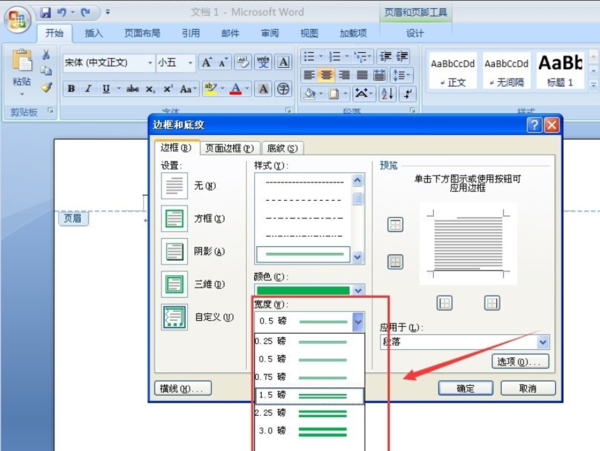The width and height of the screenshot is (600, 451).
Task: Select the 阴影 border setting
Action: pos(174,251)
